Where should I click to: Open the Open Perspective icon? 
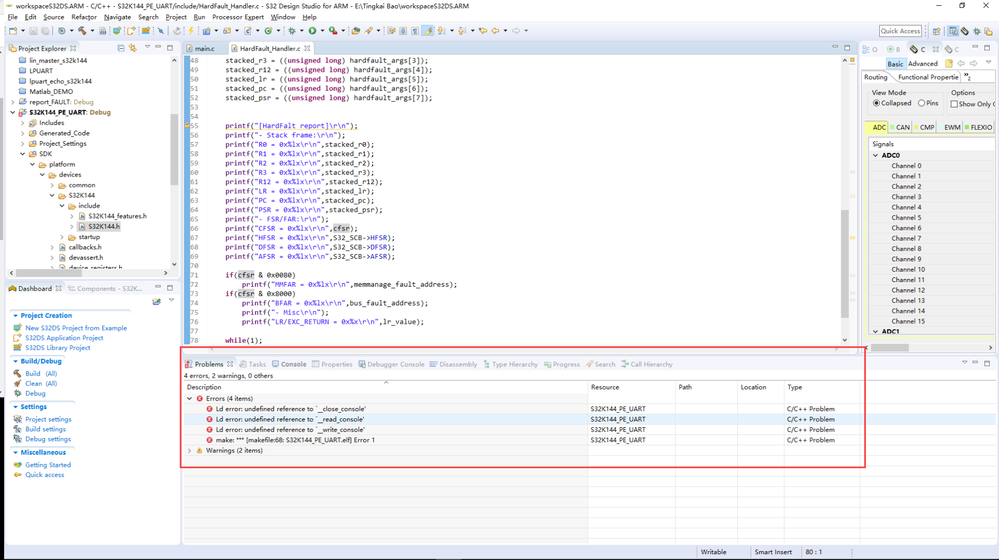coord(937,31)
